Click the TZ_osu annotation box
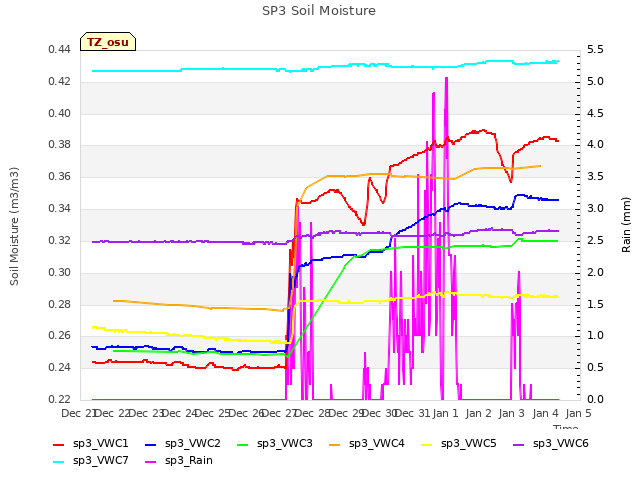The height and width of the screenshot is (480, 640). point(108,42)
